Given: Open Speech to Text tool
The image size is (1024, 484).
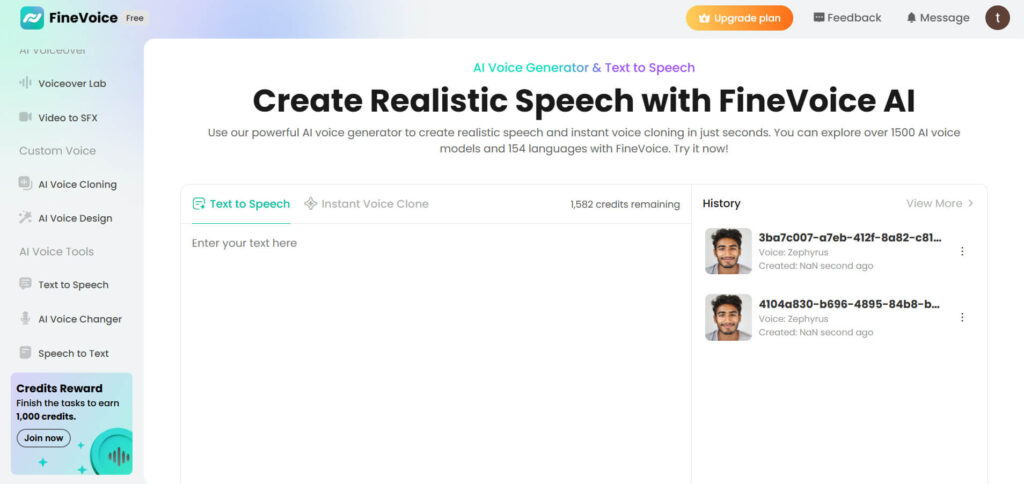Looking at the screenshot, I should coord(73,353).
